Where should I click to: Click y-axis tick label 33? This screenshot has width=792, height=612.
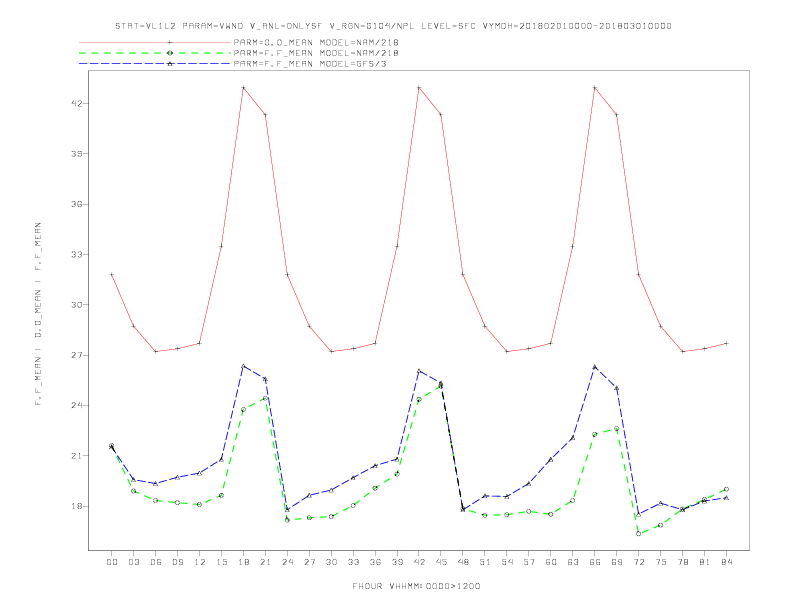point(76,254)
